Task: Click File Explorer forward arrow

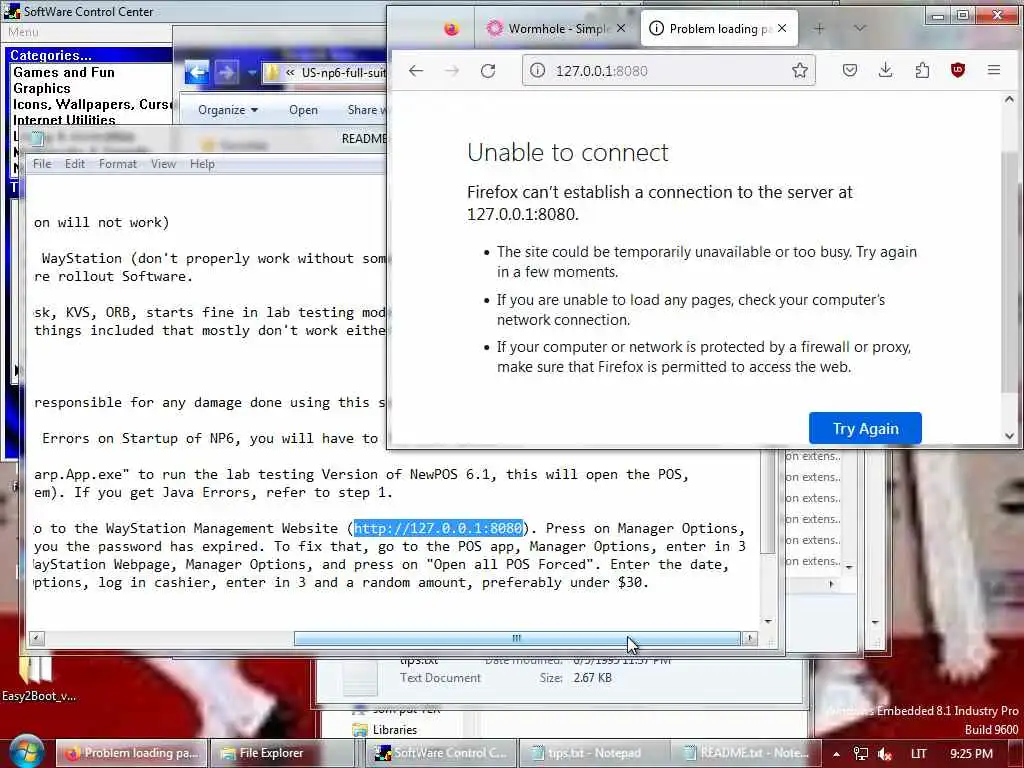Action: tap(226, 72)
